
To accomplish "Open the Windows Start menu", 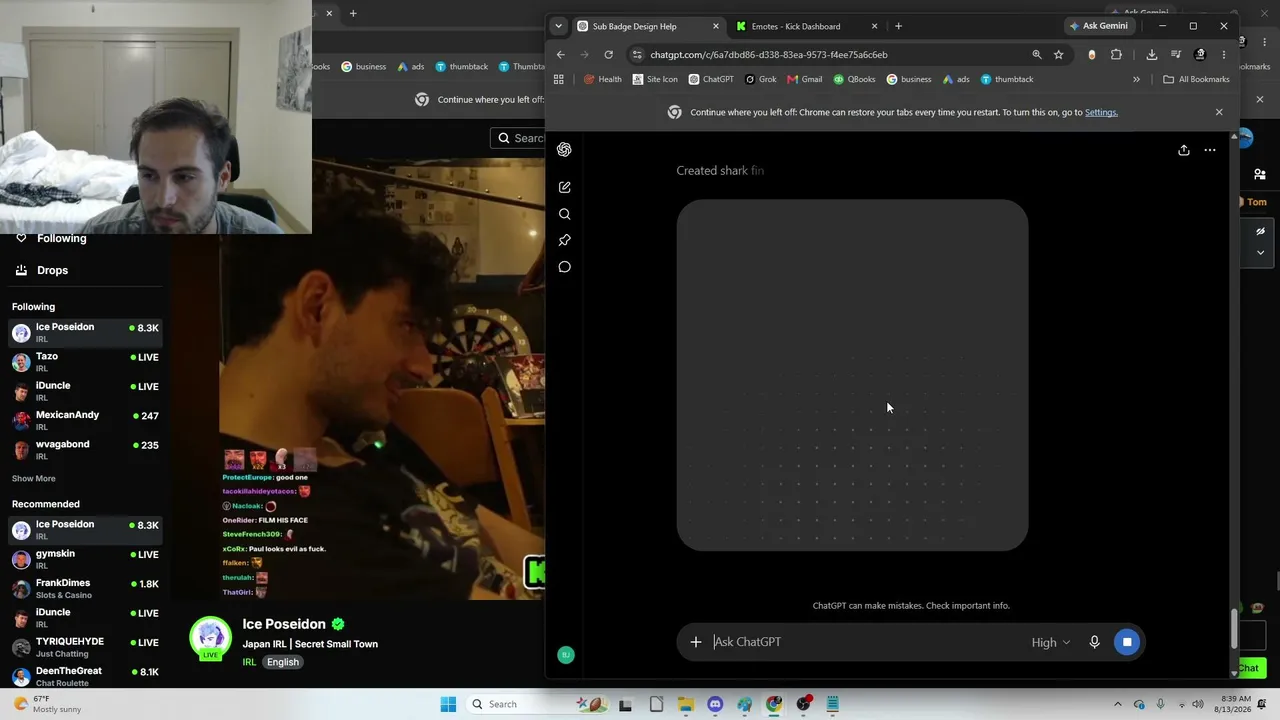I will (448, 704).
